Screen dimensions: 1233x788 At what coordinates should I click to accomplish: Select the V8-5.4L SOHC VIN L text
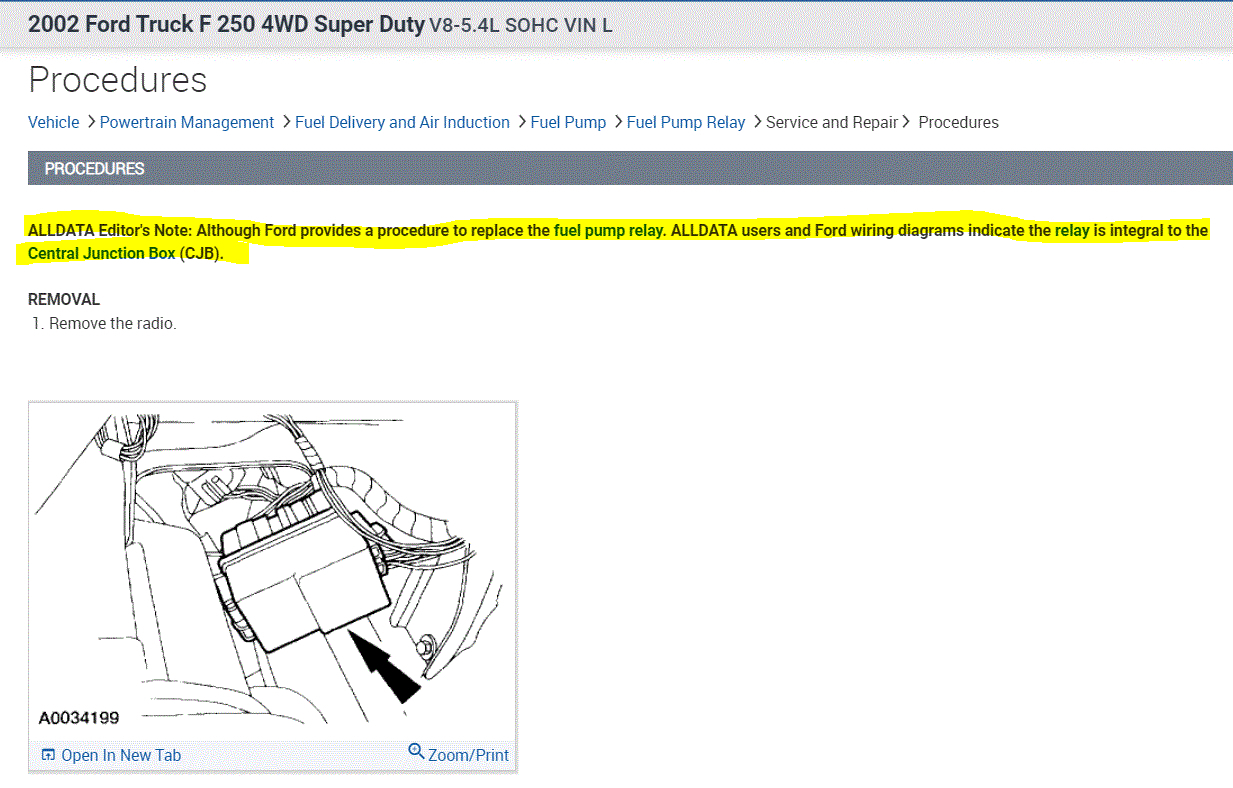point(521,25)
